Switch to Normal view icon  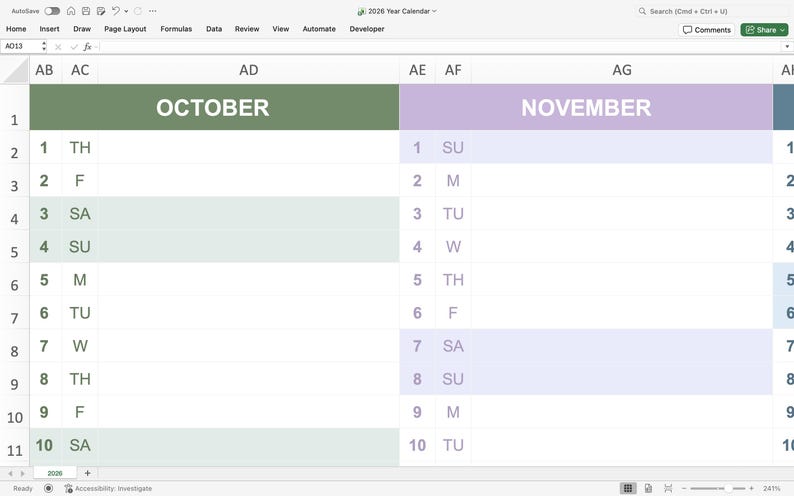[x=628, y=488]
